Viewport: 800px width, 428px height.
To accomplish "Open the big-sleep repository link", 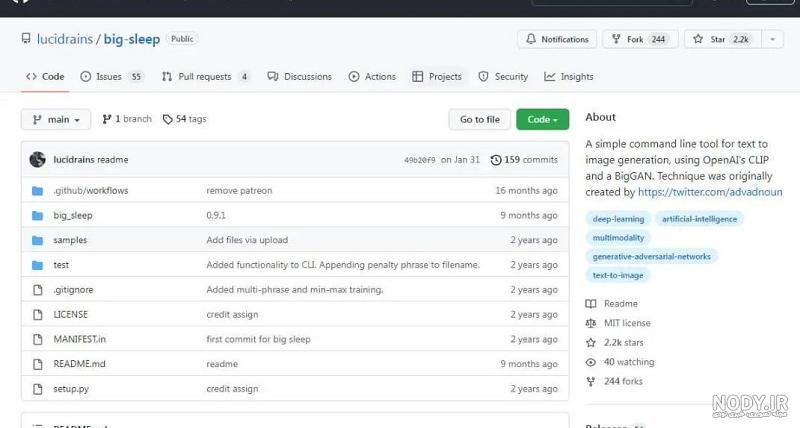I will click(132, 39).
